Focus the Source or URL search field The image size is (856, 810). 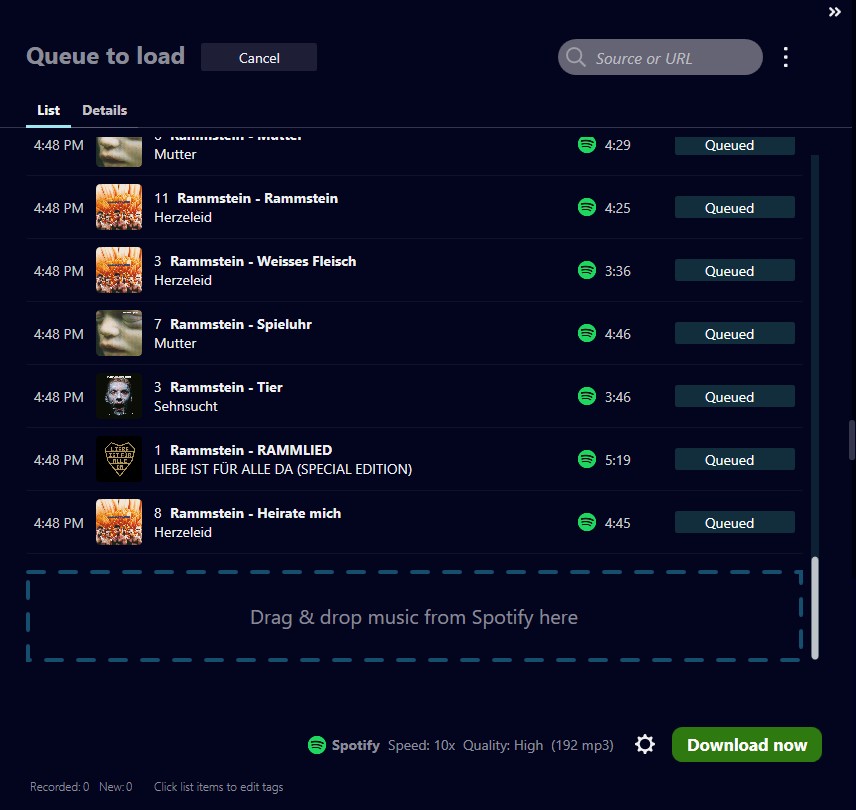click(660, 57)
